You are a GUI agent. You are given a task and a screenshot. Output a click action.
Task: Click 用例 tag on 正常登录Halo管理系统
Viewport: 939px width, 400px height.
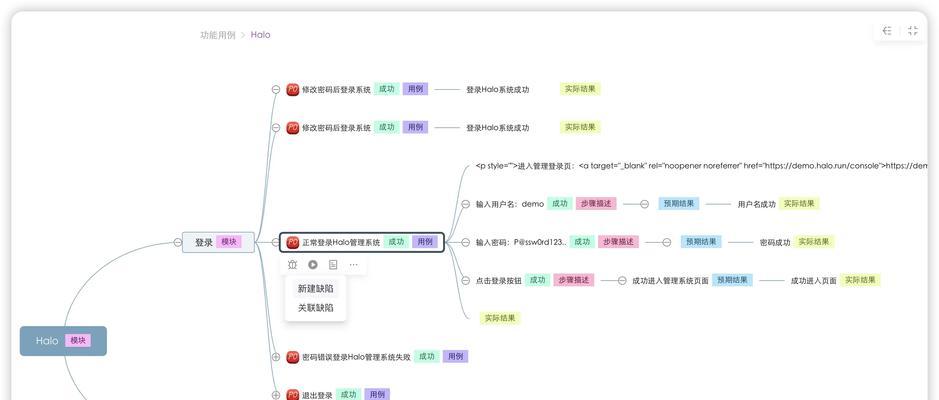(425, 242)
